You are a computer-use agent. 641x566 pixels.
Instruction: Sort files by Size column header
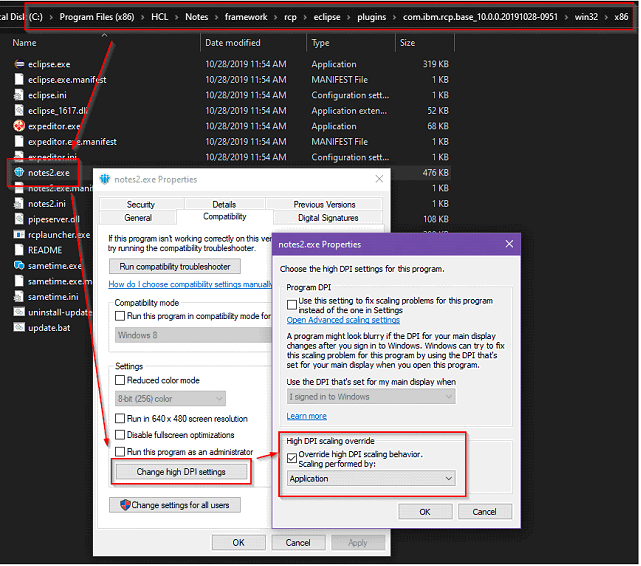408,43
